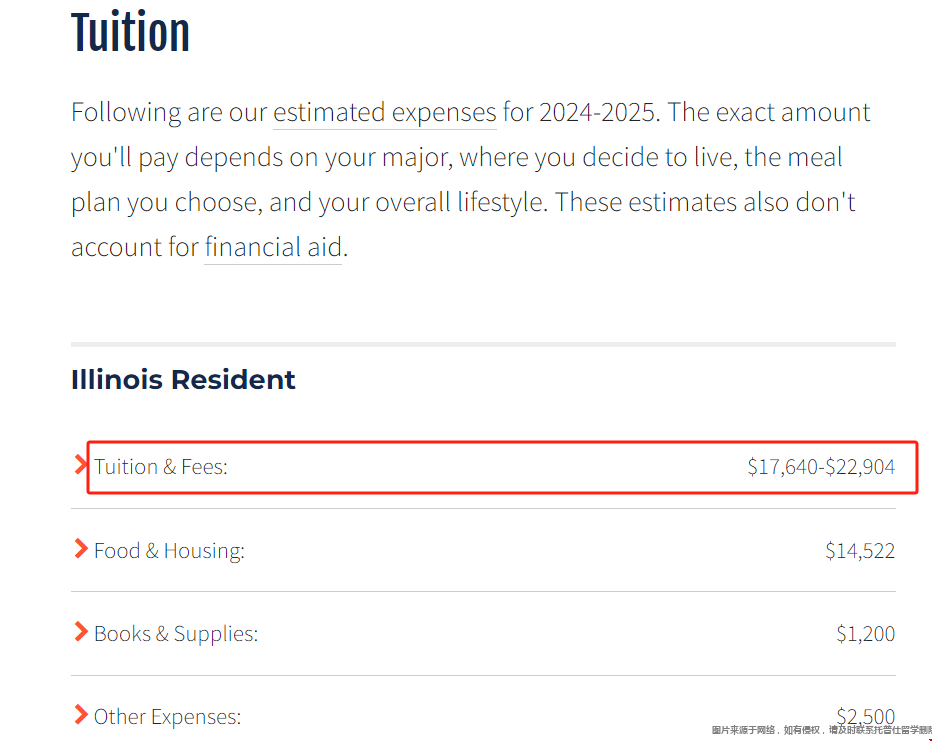This screenshot has width=932, height=741.
Task: Expand the Books & Supplies chevron arrow
Action: pyautogui.click(x=81, y=632)
